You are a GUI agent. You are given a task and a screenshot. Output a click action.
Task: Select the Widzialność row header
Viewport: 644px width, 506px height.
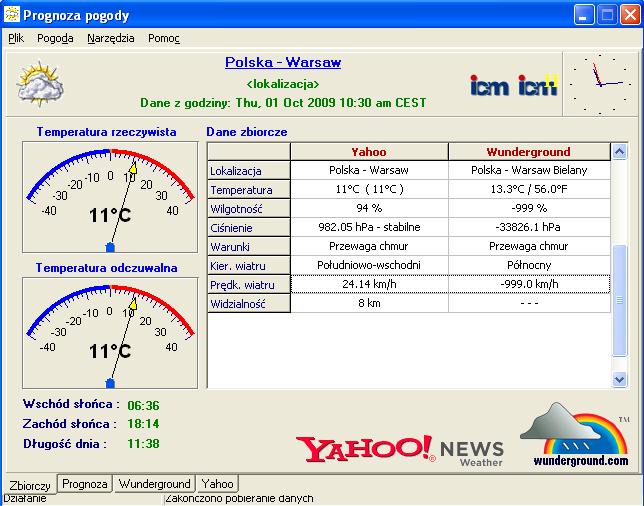point(249,304)
